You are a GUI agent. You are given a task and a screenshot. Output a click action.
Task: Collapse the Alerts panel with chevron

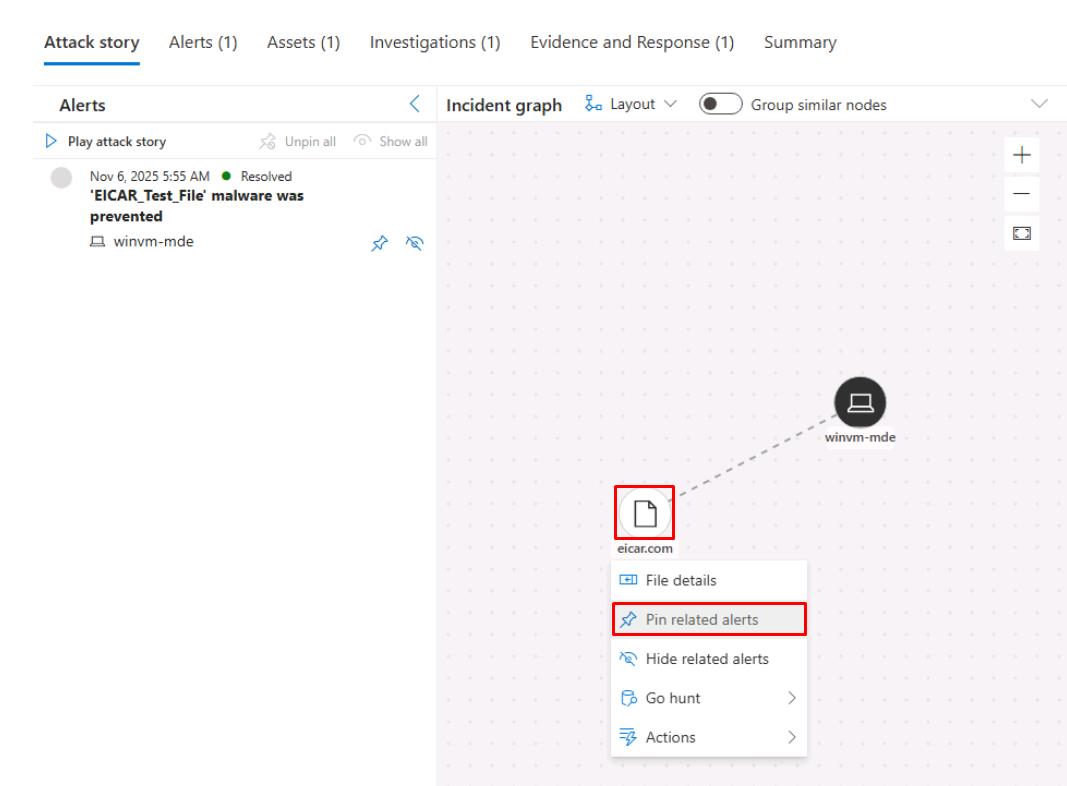416,105
